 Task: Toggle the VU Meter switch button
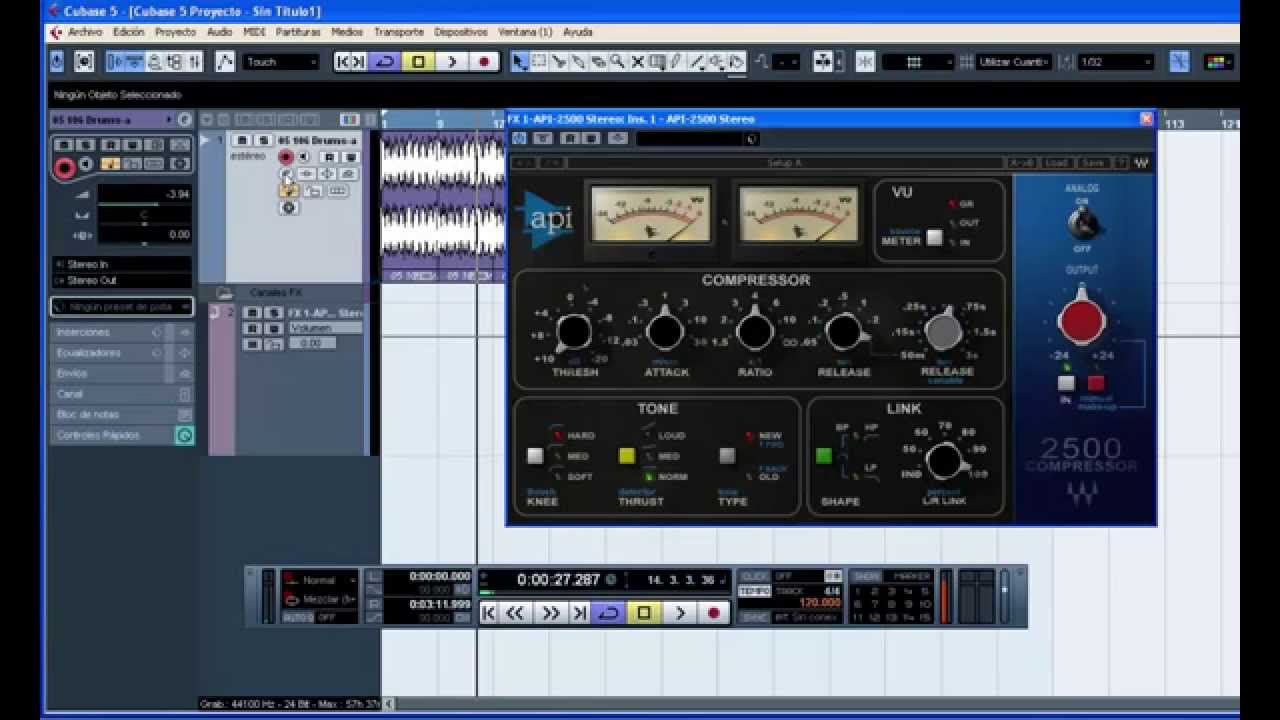pos(934,238)
